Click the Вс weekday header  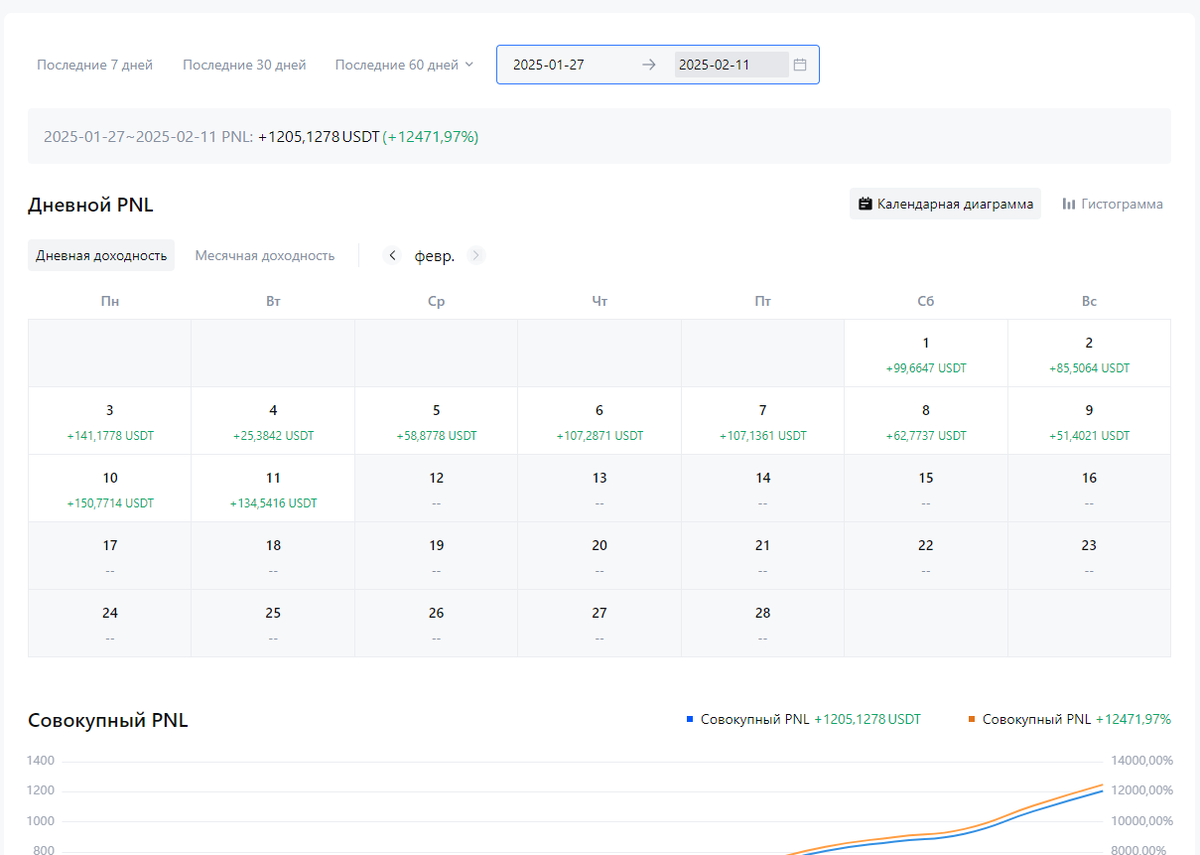pyautogui.click(x=1089, y=301)
